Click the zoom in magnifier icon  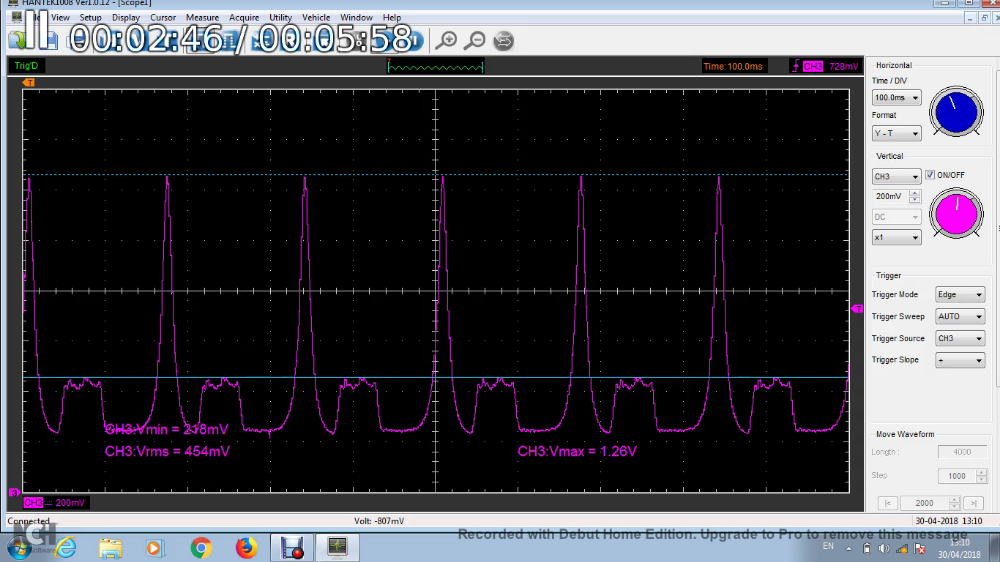pos(447,40)
